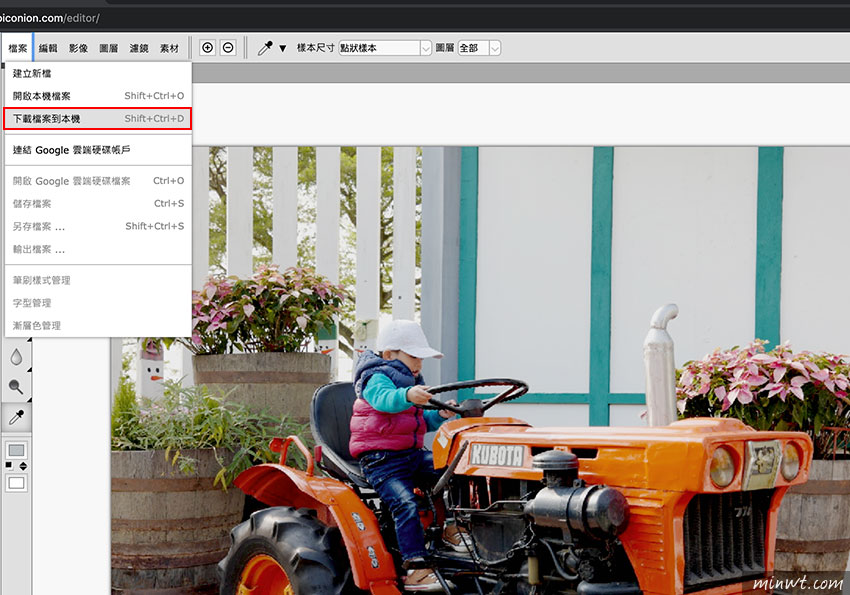Open the eyedropper tool preset arrow
The width and height of the screenshot is (850, 595).
tap(282, 48)
